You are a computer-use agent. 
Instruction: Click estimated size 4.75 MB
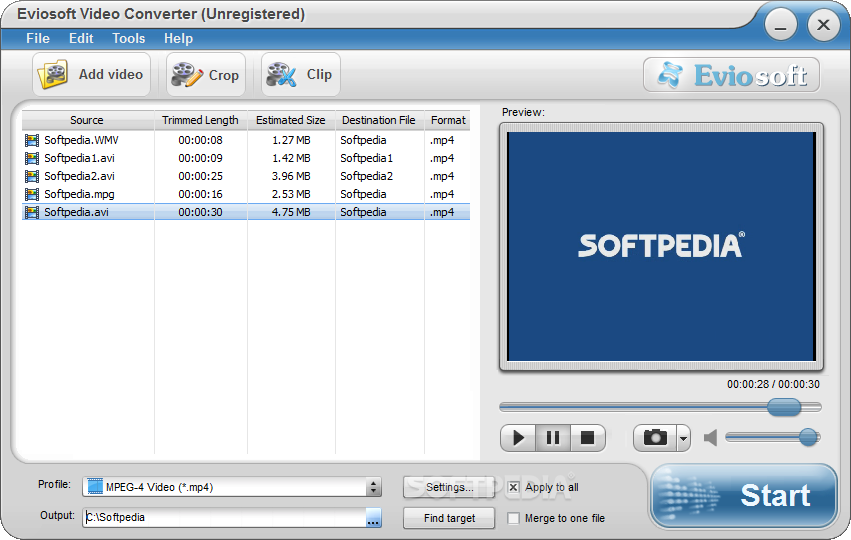291,212
